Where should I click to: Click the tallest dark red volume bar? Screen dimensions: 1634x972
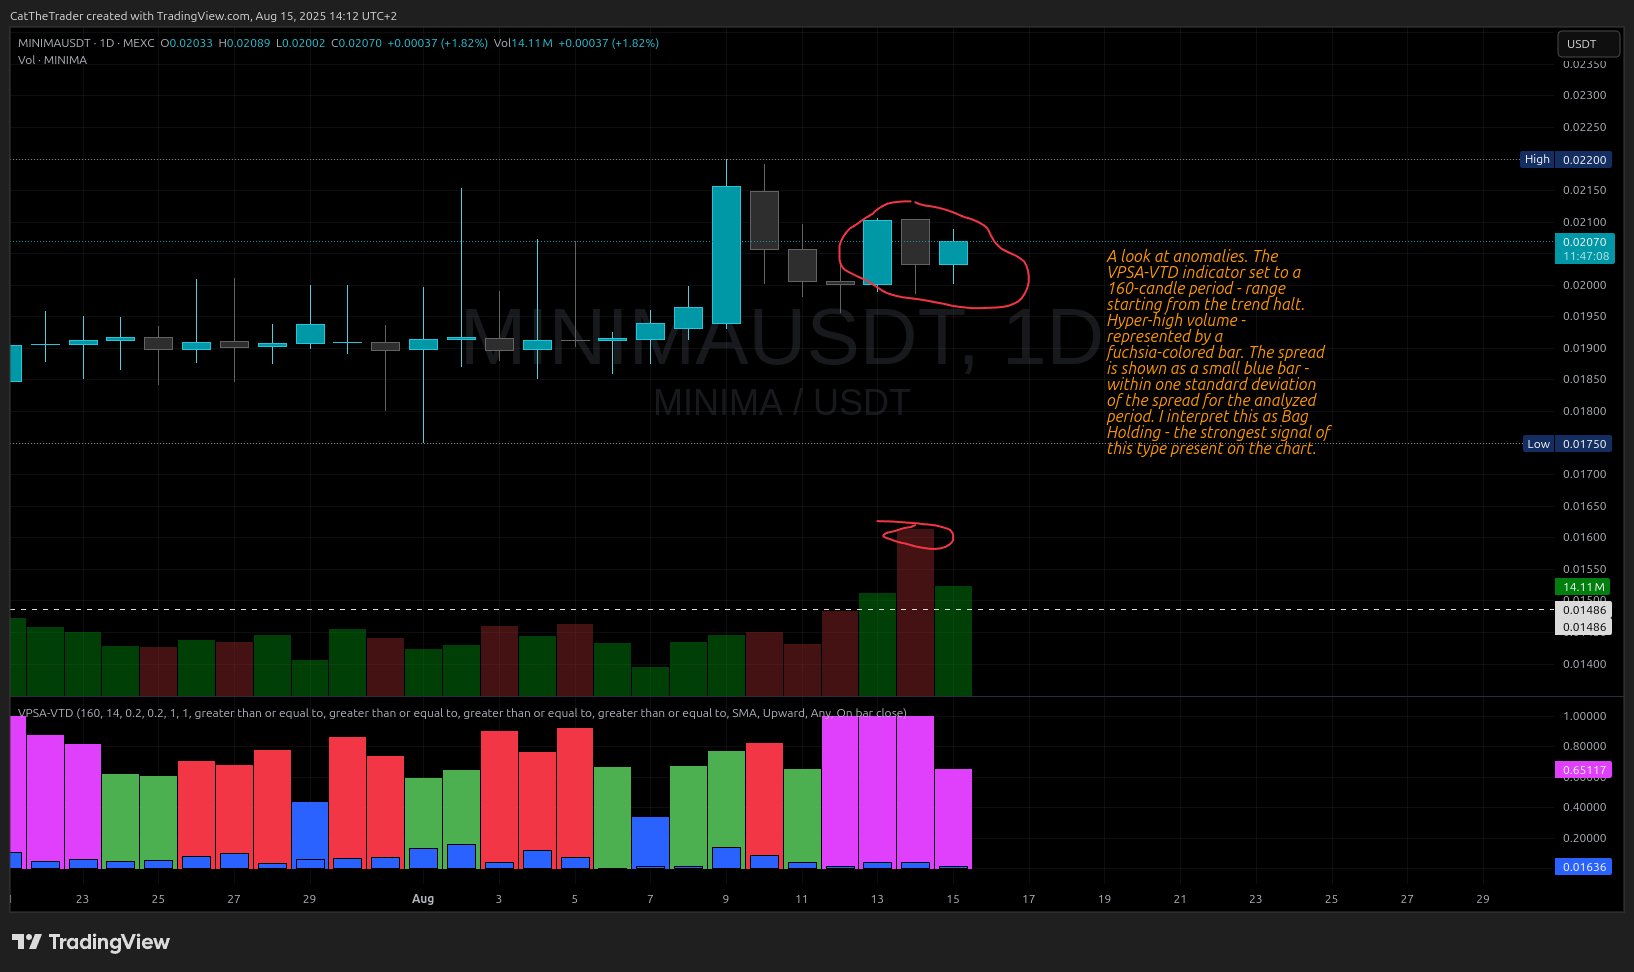coord(915,612)
